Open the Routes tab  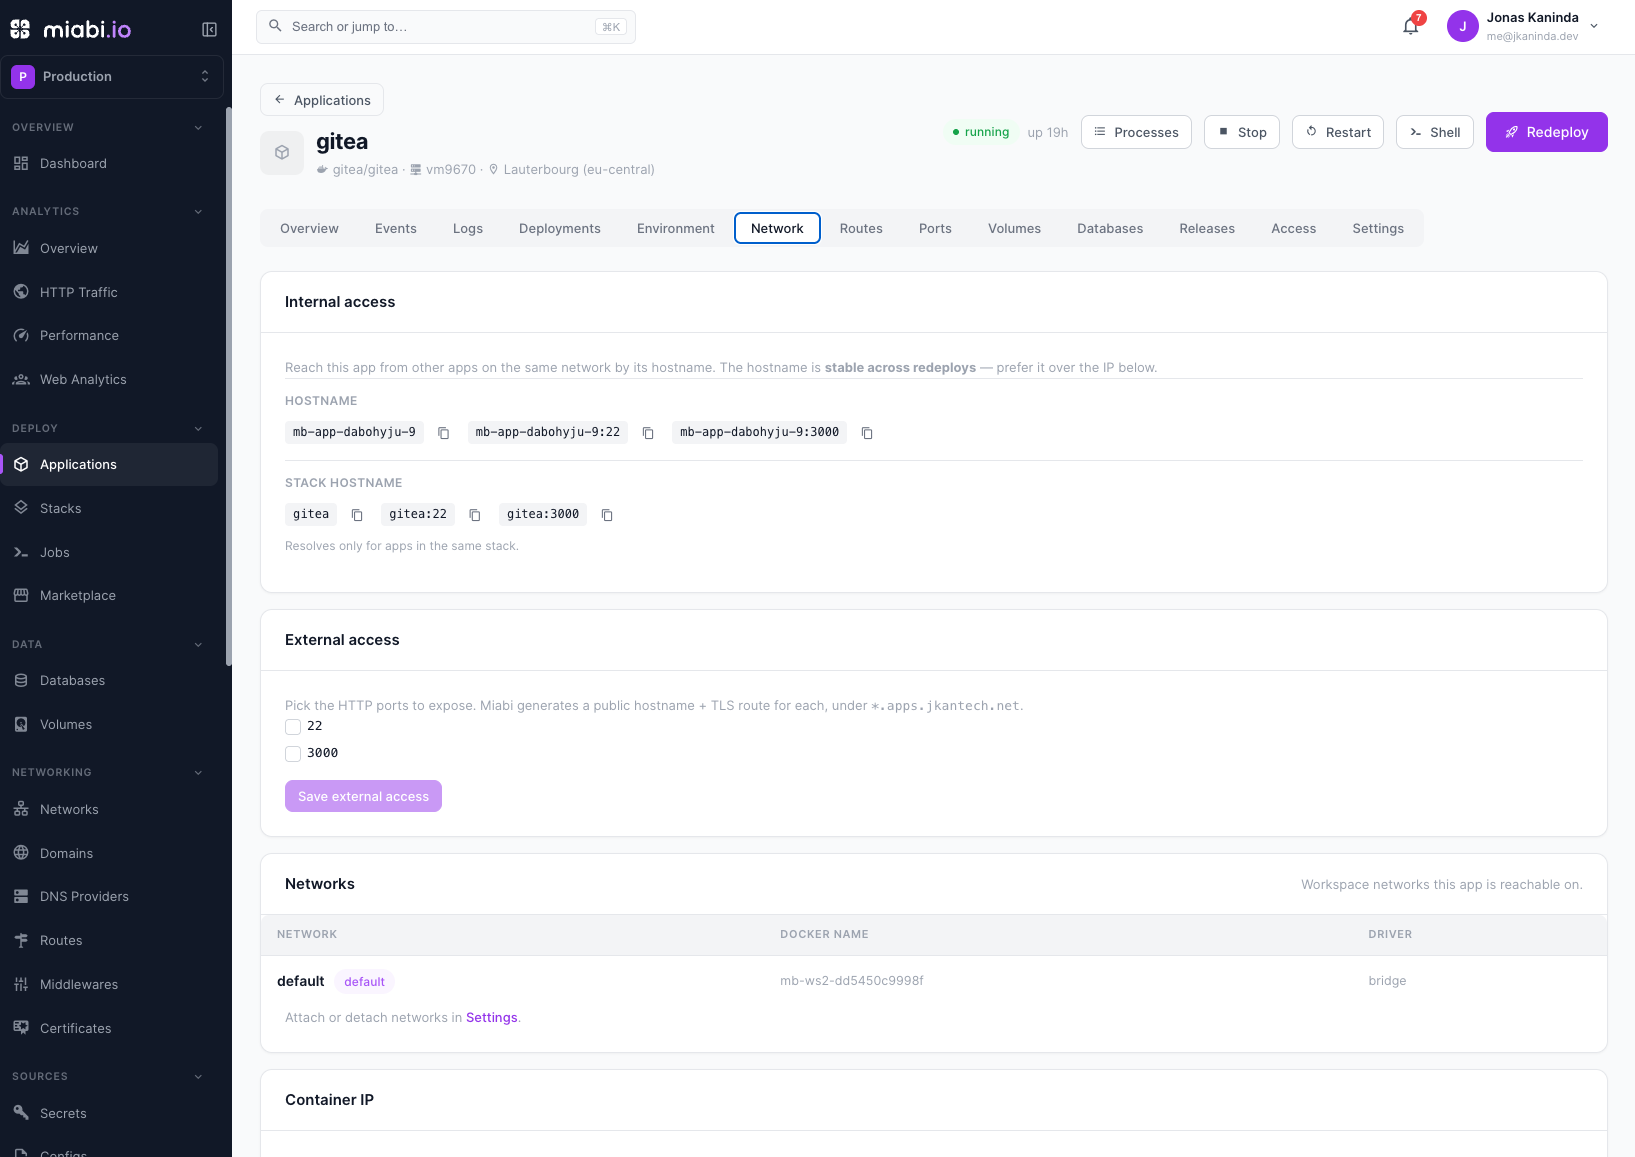tap(861, 228)
